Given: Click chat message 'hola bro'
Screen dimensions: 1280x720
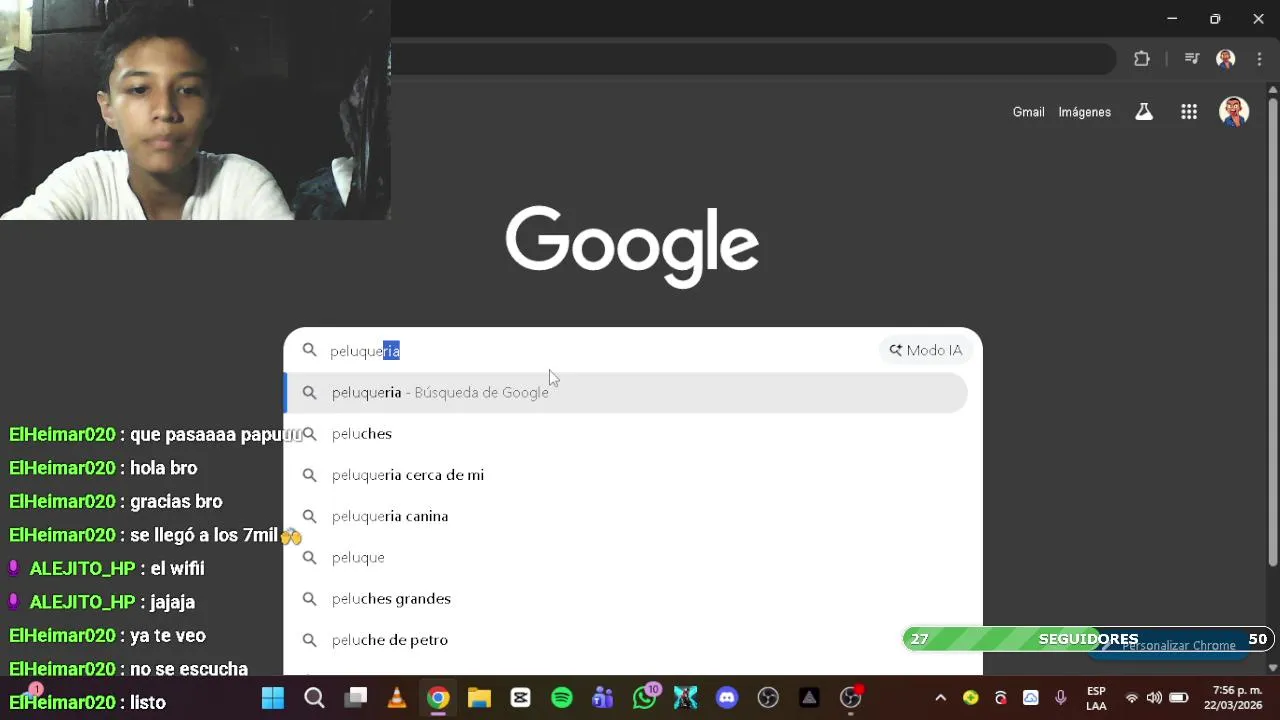Looking at the screenshot, I should pos(164,468).
